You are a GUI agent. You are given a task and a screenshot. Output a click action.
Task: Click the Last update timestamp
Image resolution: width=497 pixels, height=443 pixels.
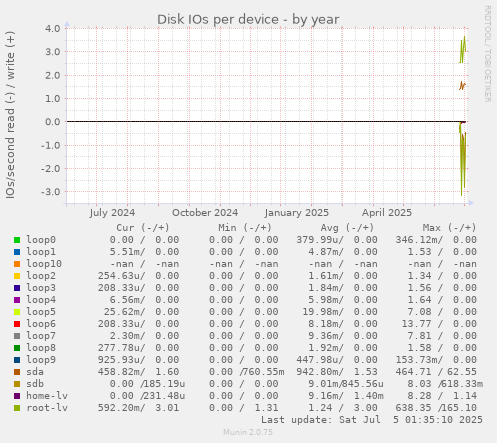click(372, 420)
